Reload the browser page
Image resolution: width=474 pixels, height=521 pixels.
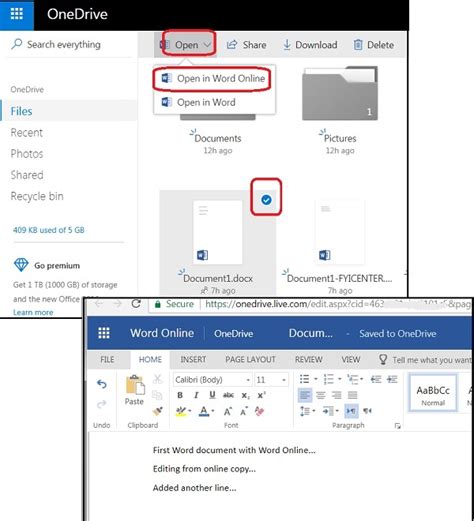[136, 304]
